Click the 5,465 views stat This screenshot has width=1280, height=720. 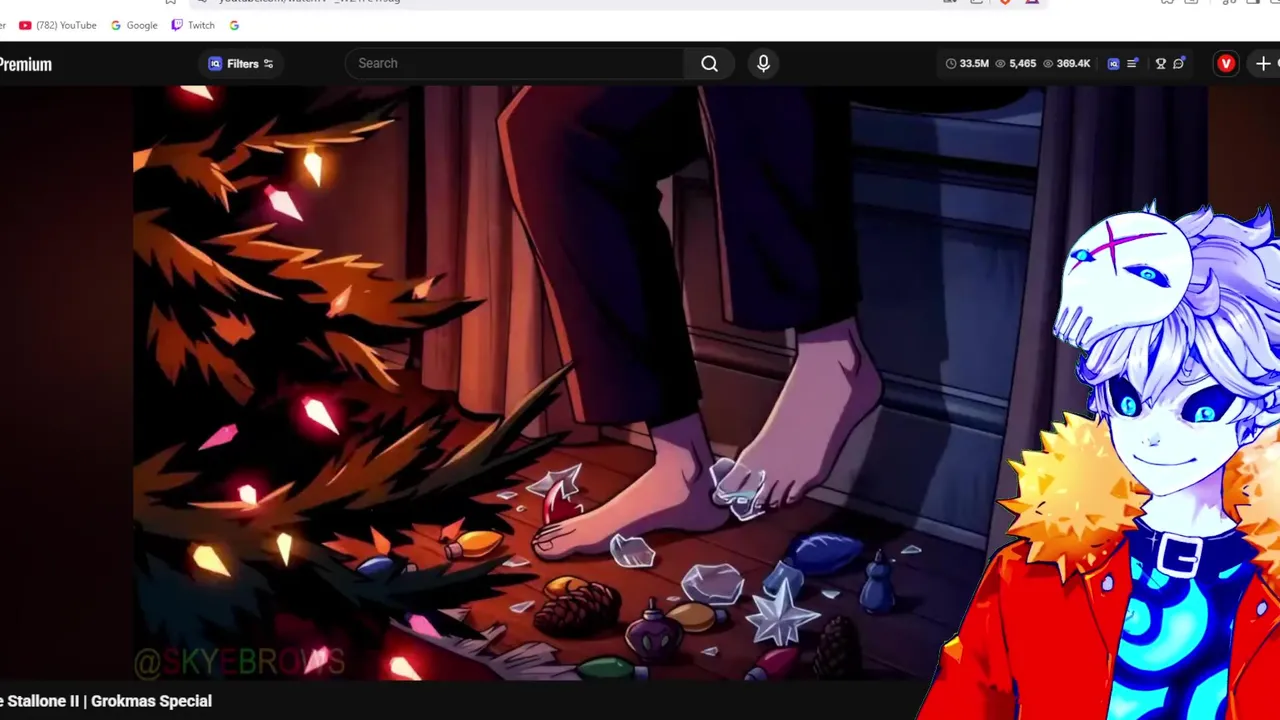pos(1015,64)
